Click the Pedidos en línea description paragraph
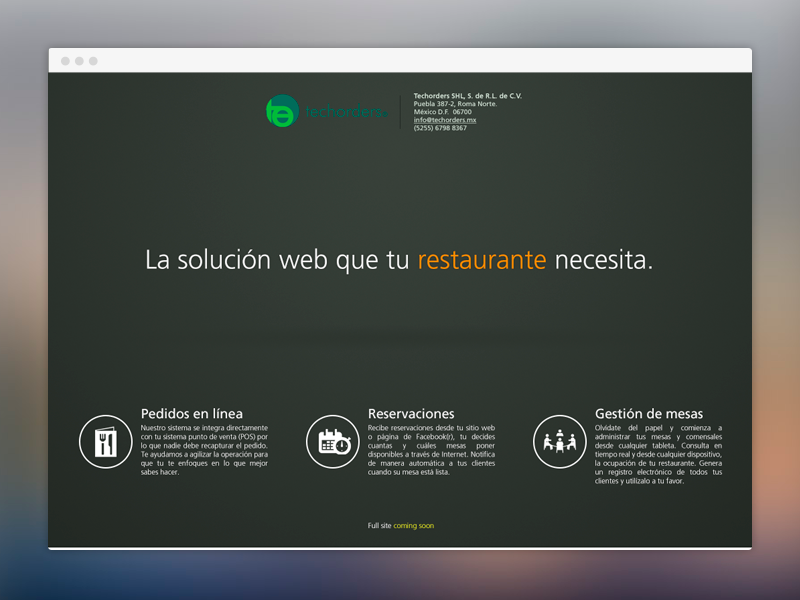The height and width of the screenshot is (600, 800). click(x=204, y=450)
